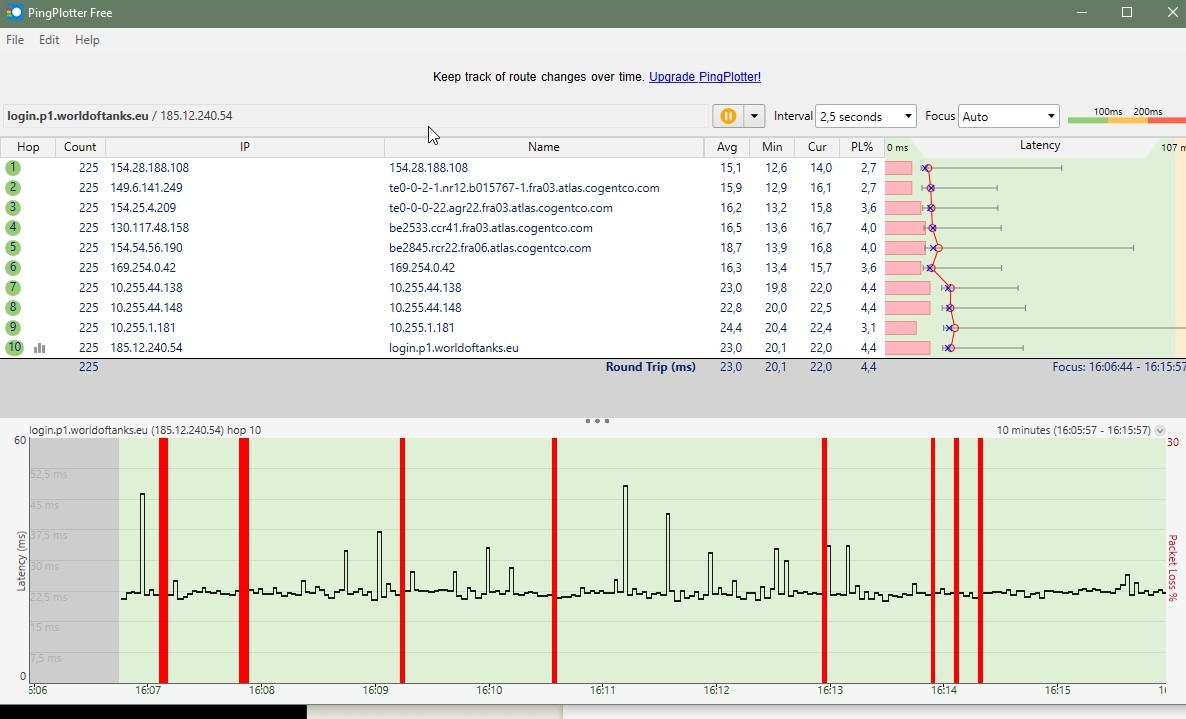
Task: Click the green hop 1 number circle
Action: 13,167
